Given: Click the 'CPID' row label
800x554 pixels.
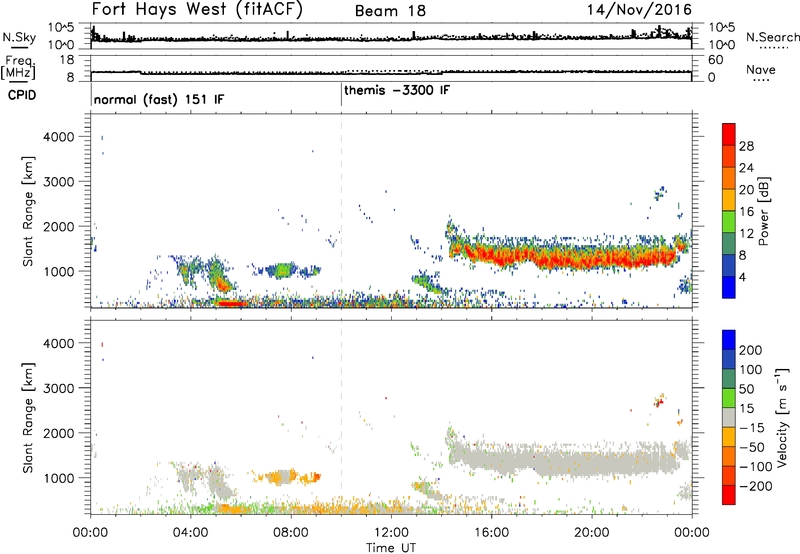Looking at the screenshot, I should pos(21,95).
